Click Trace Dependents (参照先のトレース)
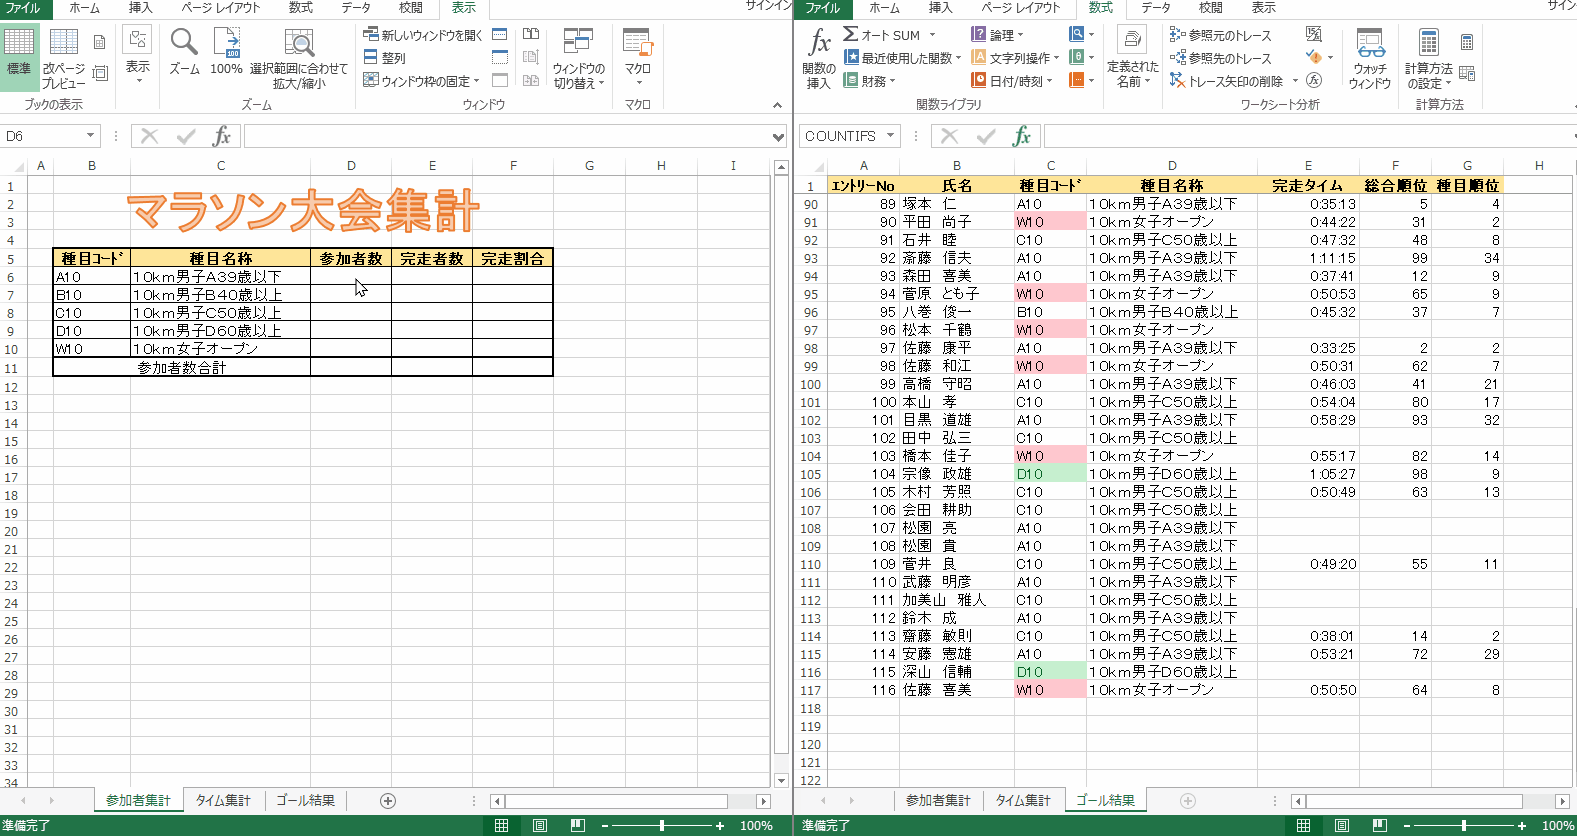The height and width of the screenshot is (836, 1577). [1221, 58]
